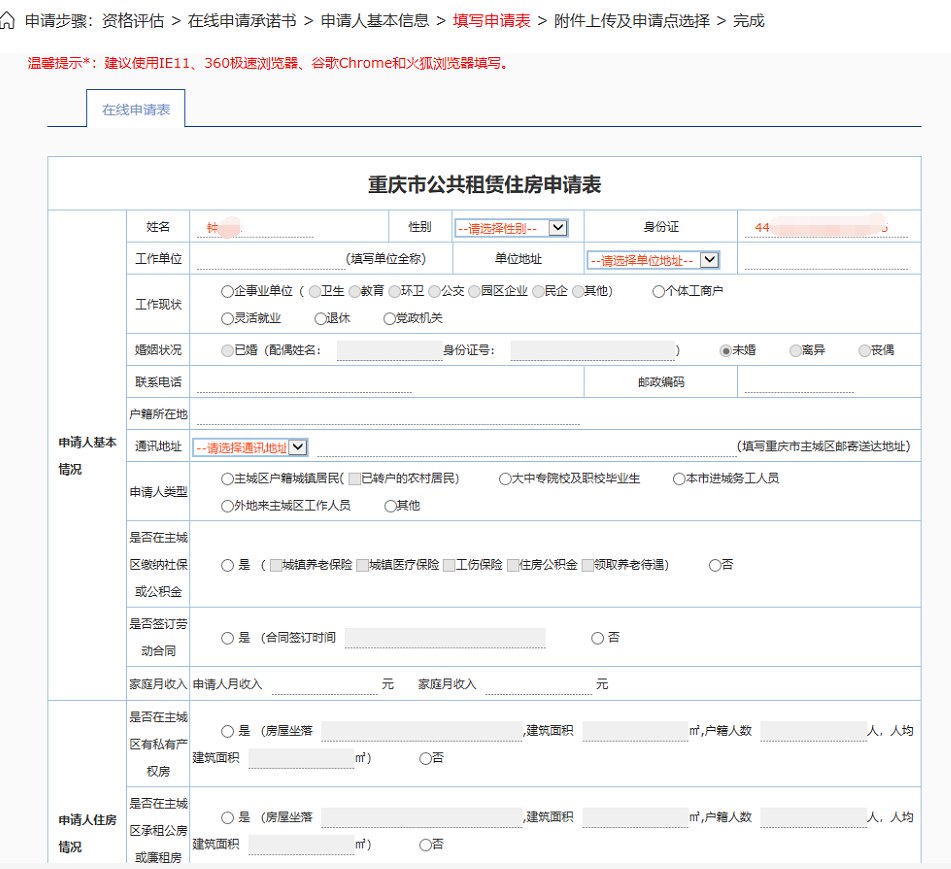The image size is (951, 869).
Task: Check the 已转户的农村居民 box
Action: (x=354, y=479)
